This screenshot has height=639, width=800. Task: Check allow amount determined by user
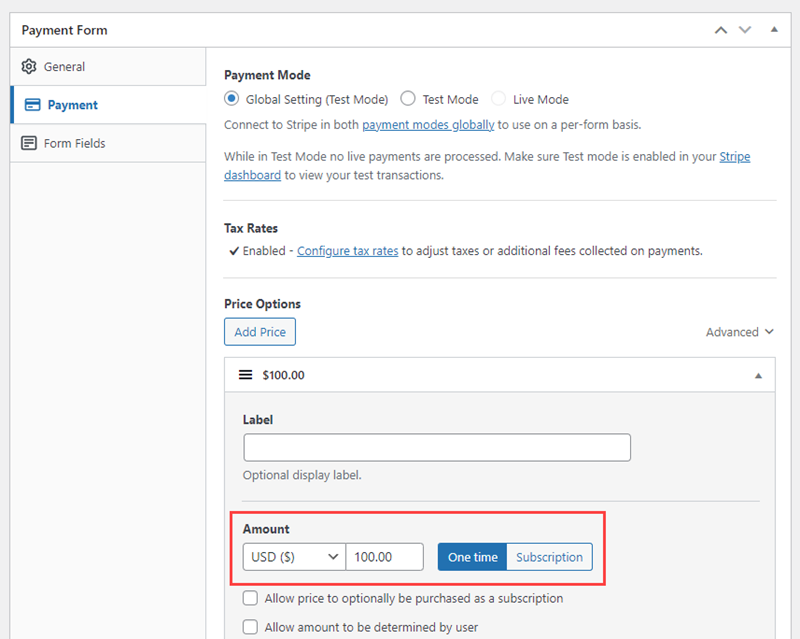pos(250,627)
